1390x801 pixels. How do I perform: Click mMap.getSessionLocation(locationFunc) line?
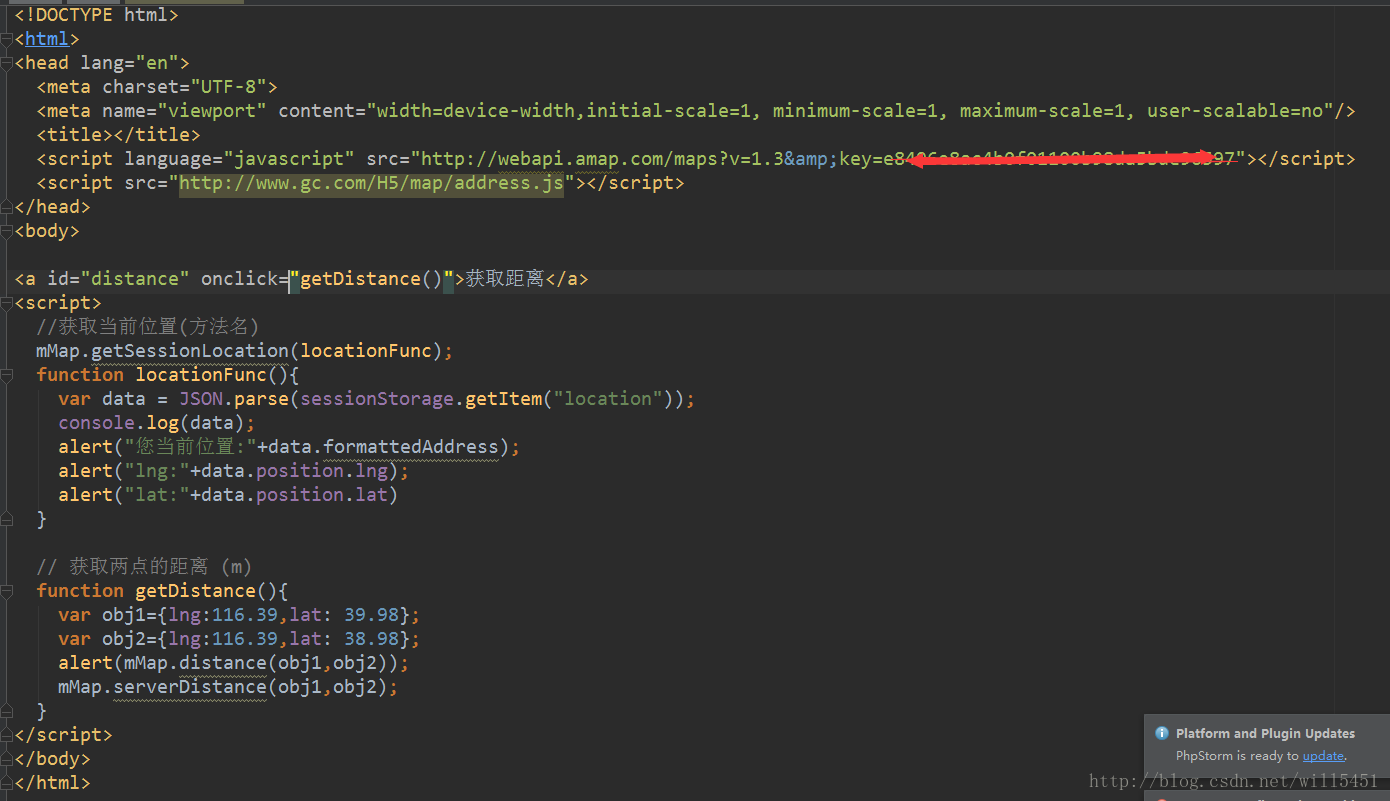[x=245, y=351]
